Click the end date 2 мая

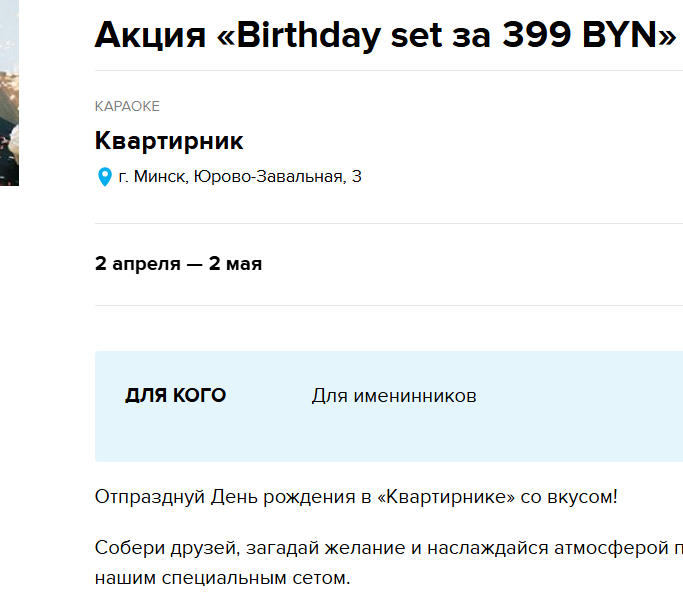(x=235, y=264)
